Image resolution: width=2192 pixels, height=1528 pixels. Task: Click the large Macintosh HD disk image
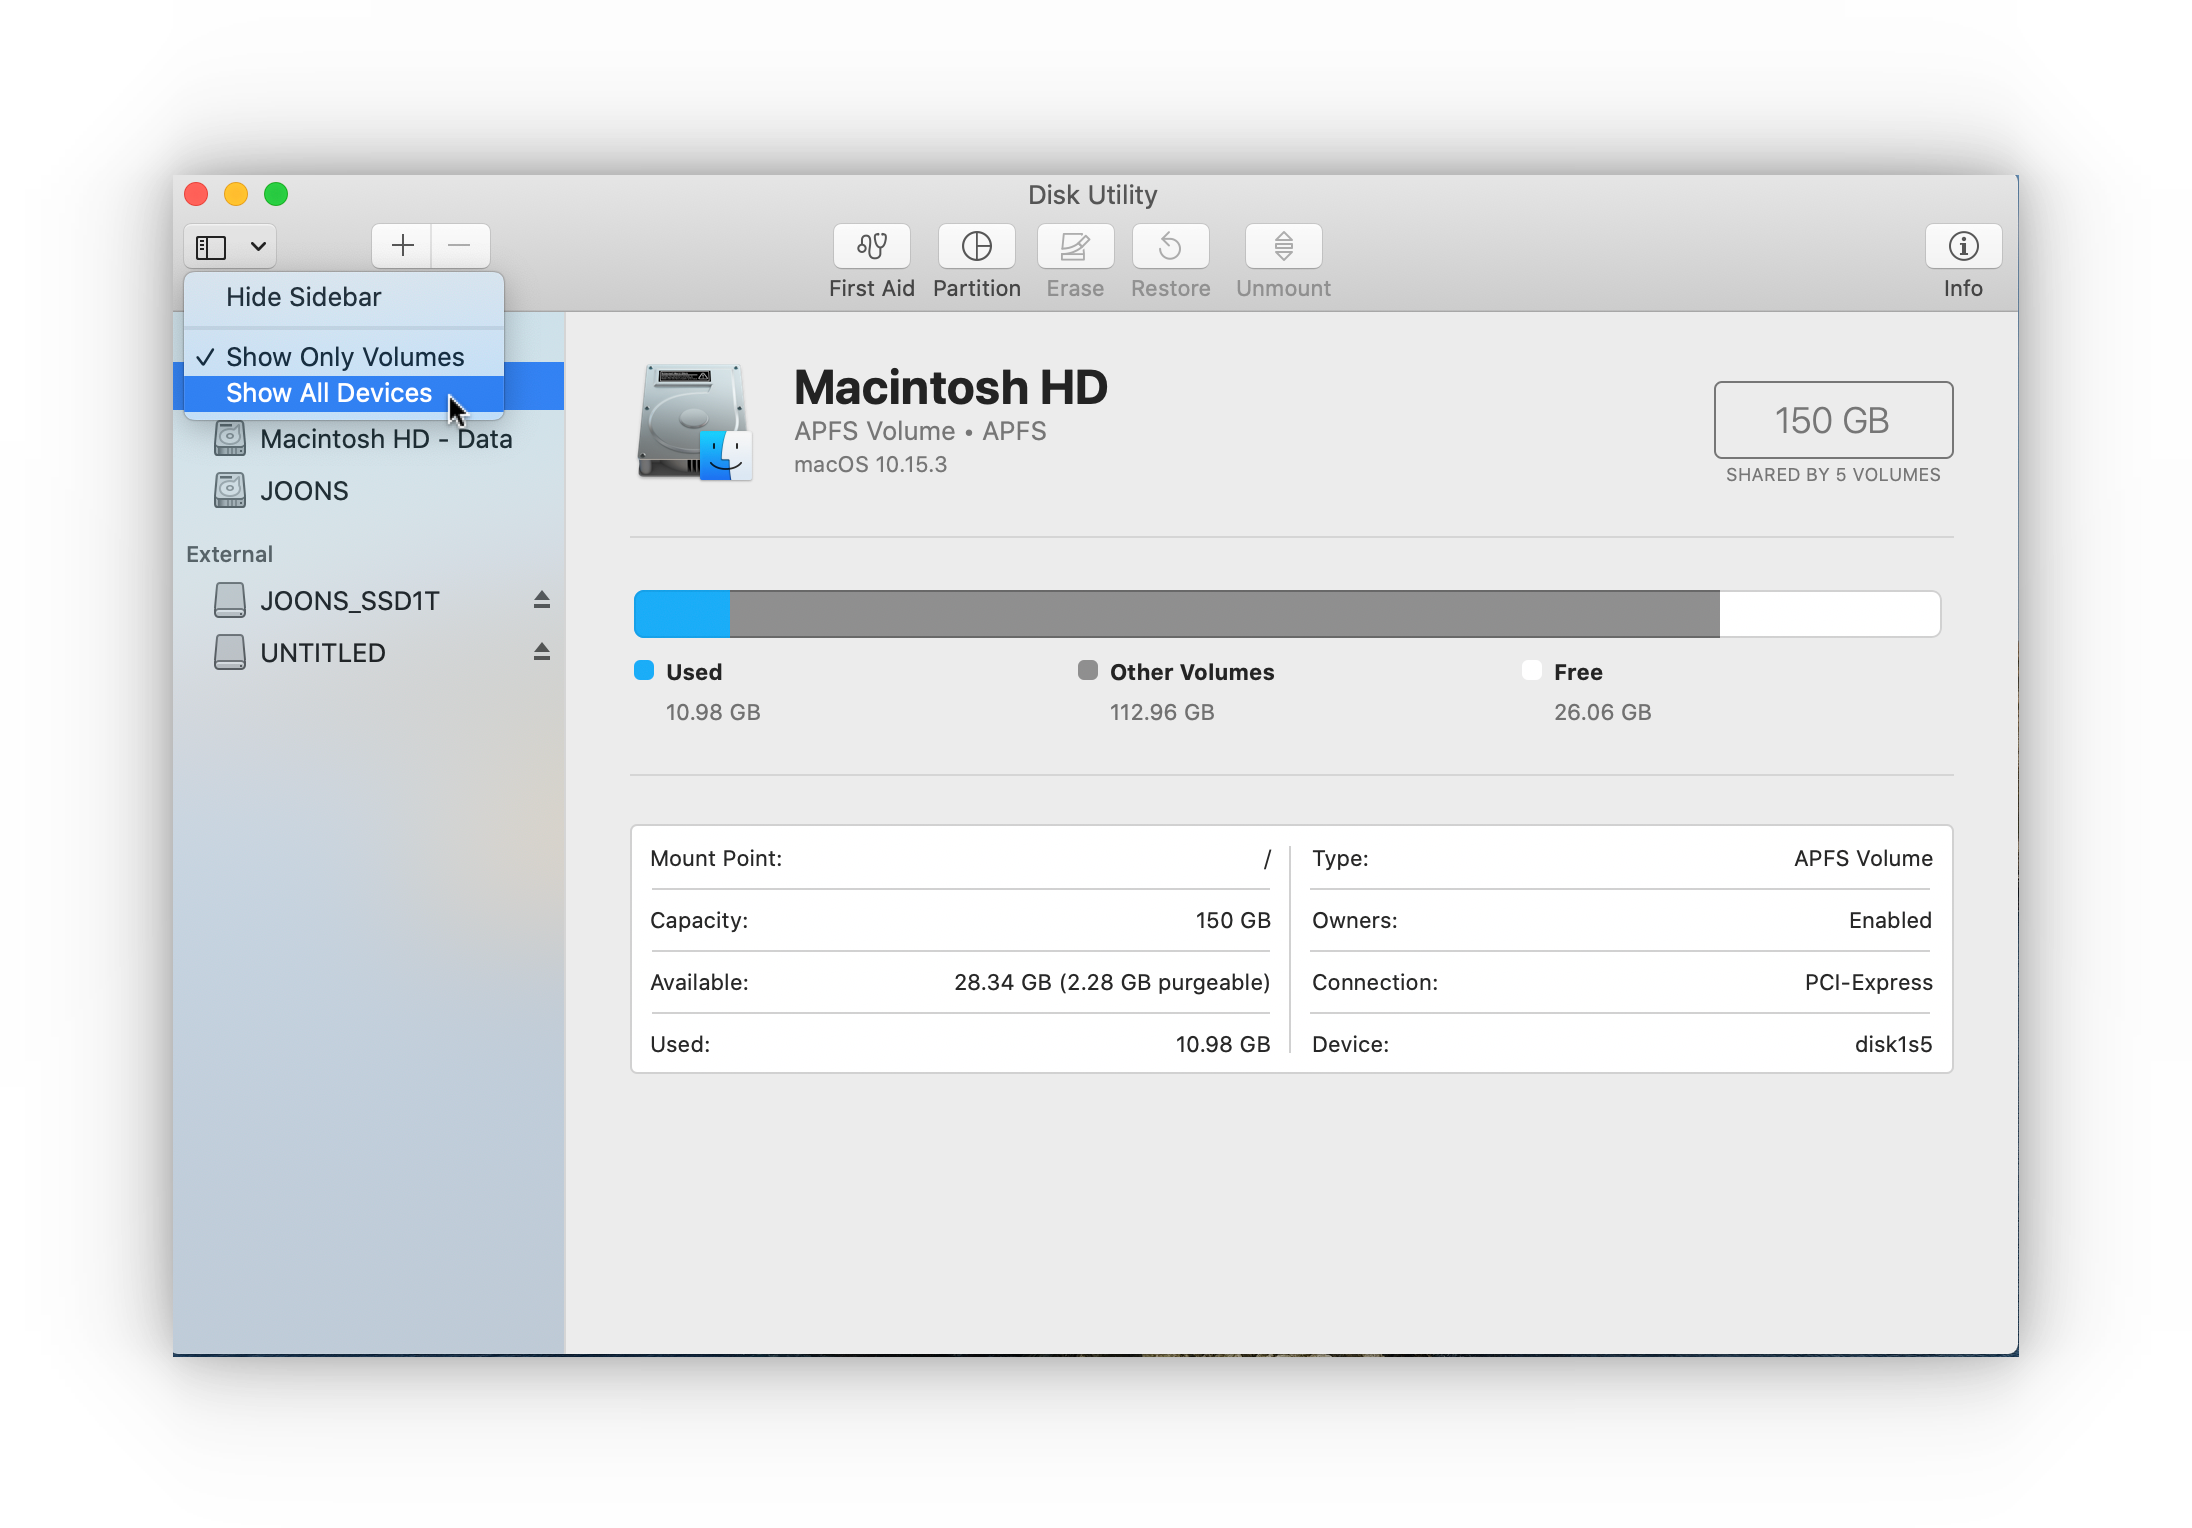[694, 422]
